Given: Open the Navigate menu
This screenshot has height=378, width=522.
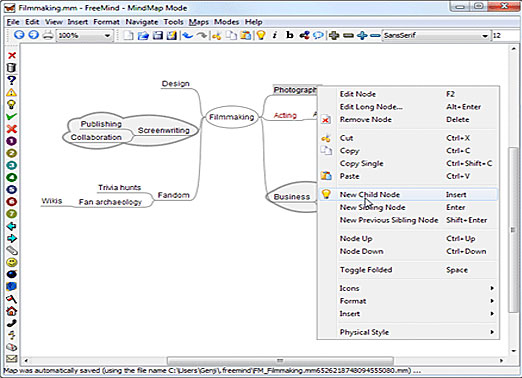Looking at the screenshot, I should click(x=142, y=22).
